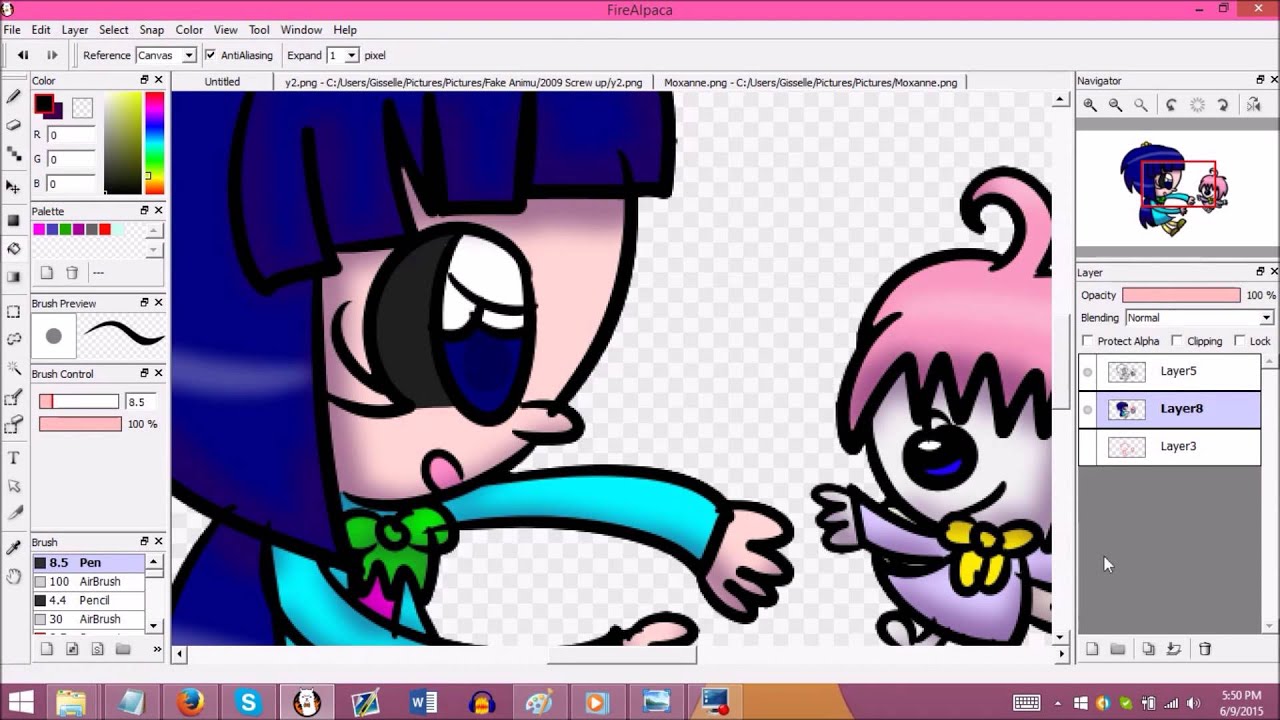Adjust the brush size slider
This screenshot has width=1280, height=720.
(79, 401)
